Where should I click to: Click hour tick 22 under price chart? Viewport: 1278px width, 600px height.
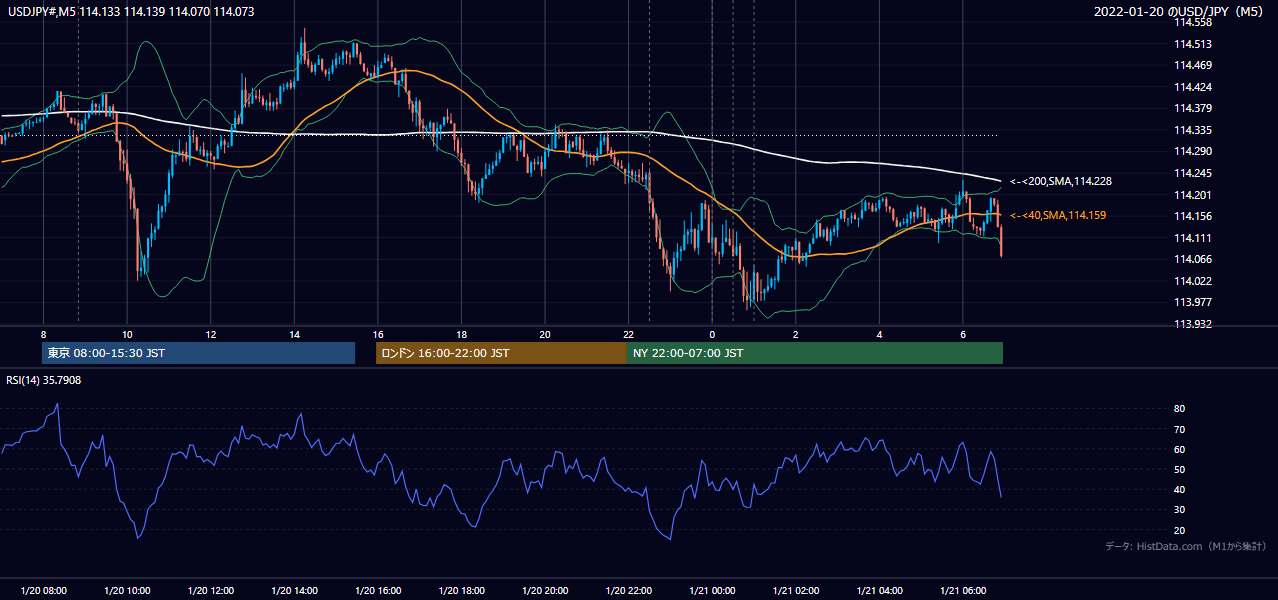pos(628,334)
